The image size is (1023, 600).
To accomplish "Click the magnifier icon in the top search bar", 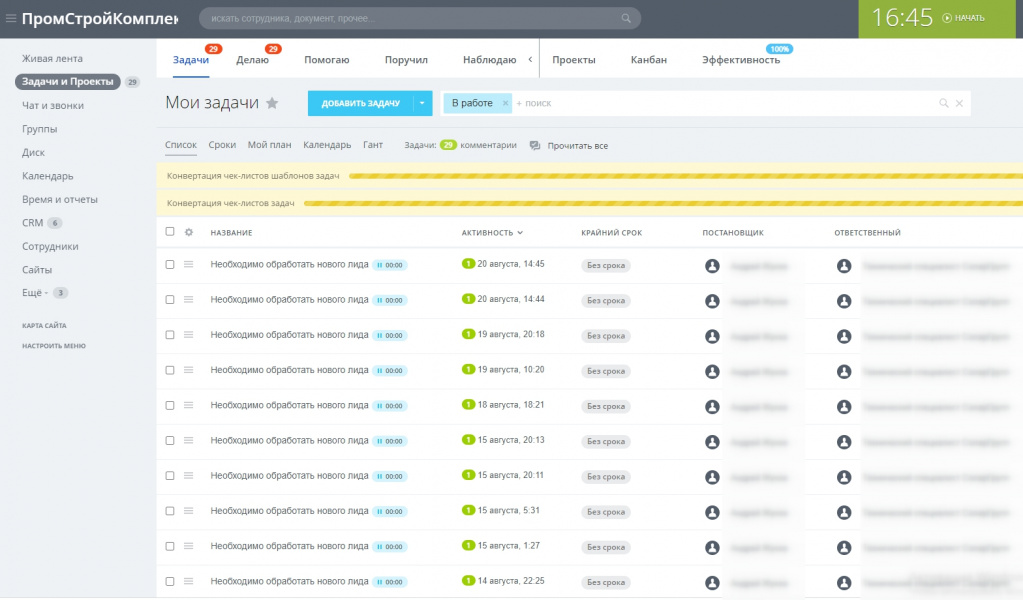I will point(626,18).
